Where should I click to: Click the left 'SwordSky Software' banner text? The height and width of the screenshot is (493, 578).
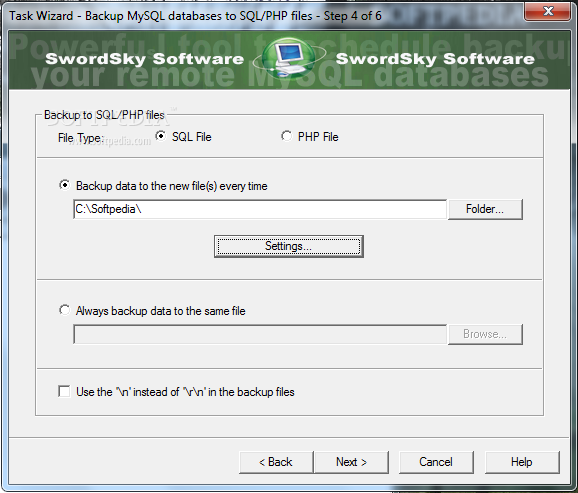point(144,59)
